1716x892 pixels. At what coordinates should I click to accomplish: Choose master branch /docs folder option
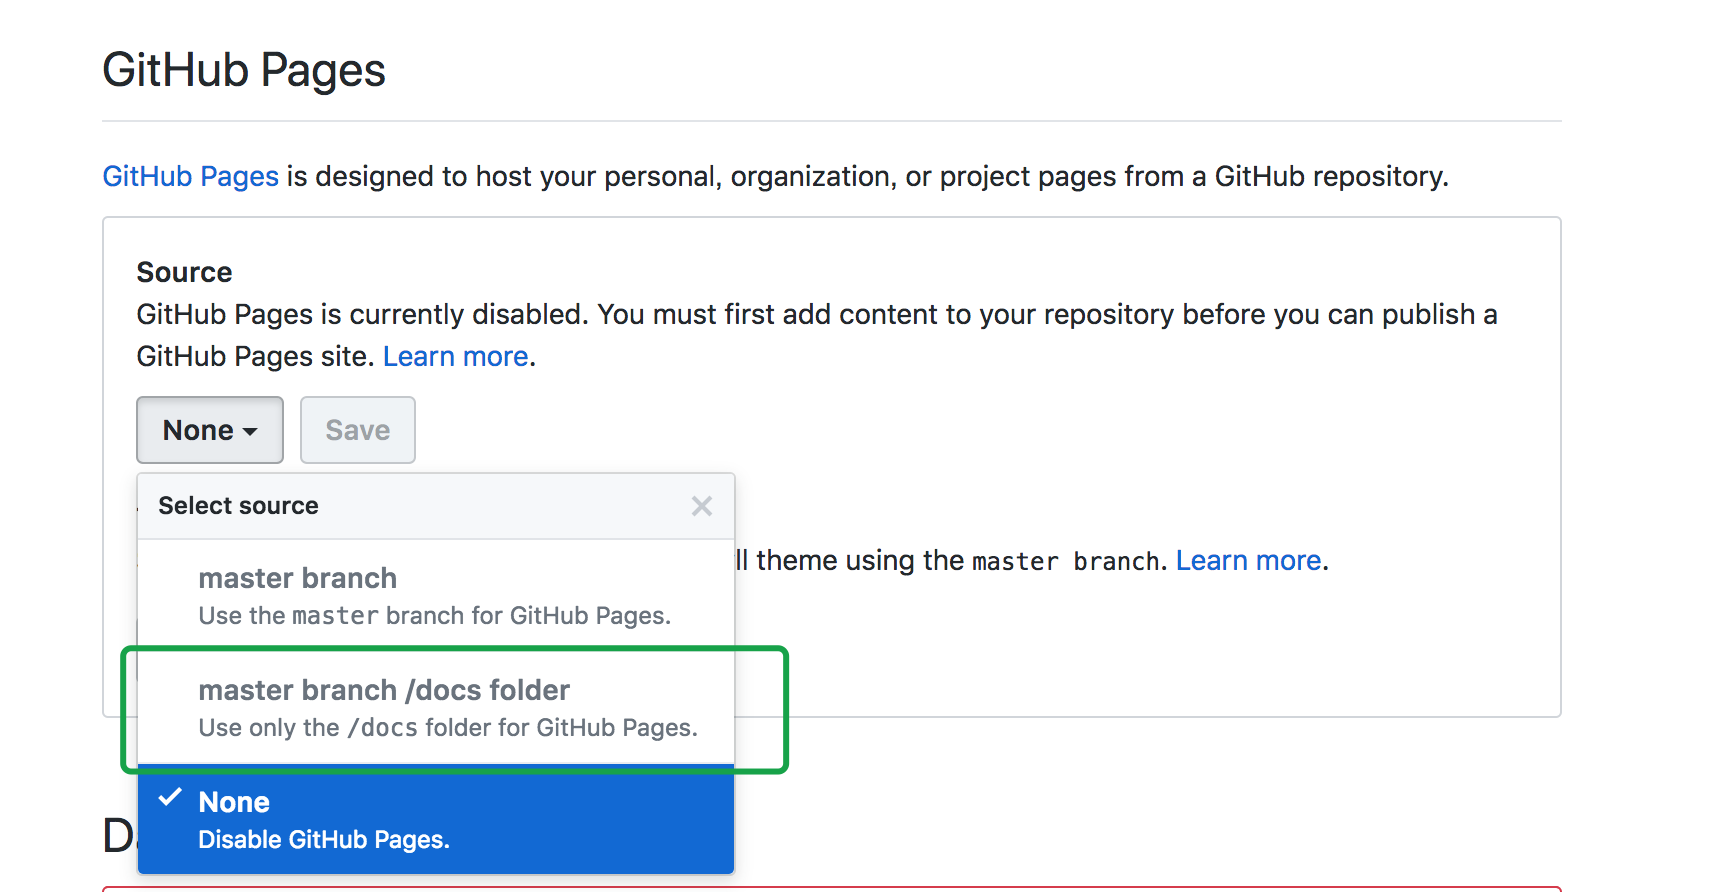tap(436, 708)
